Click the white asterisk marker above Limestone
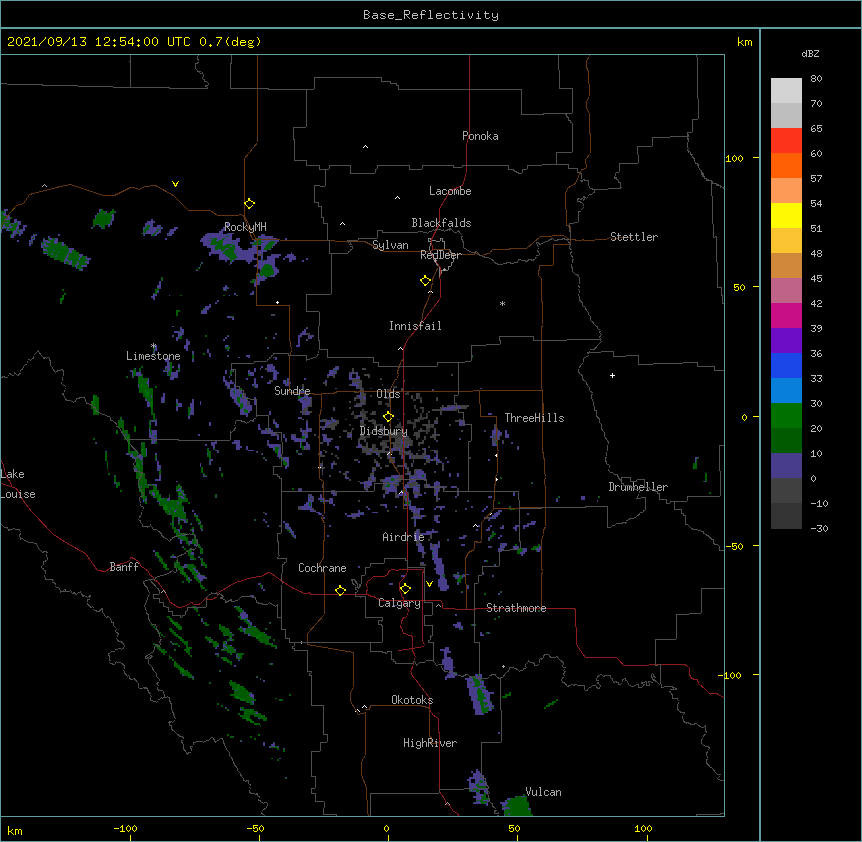This screenshot has width=862, height=842. [154, 346]
